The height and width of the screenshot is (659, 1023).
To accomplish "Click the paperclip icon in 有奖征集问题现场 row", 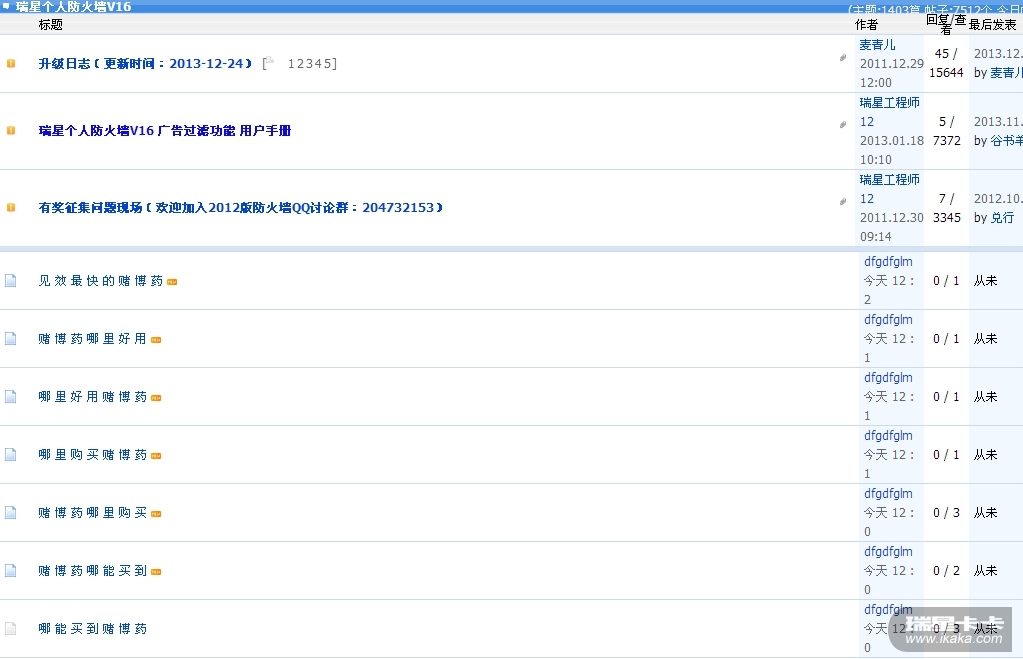I will point(843,201).
